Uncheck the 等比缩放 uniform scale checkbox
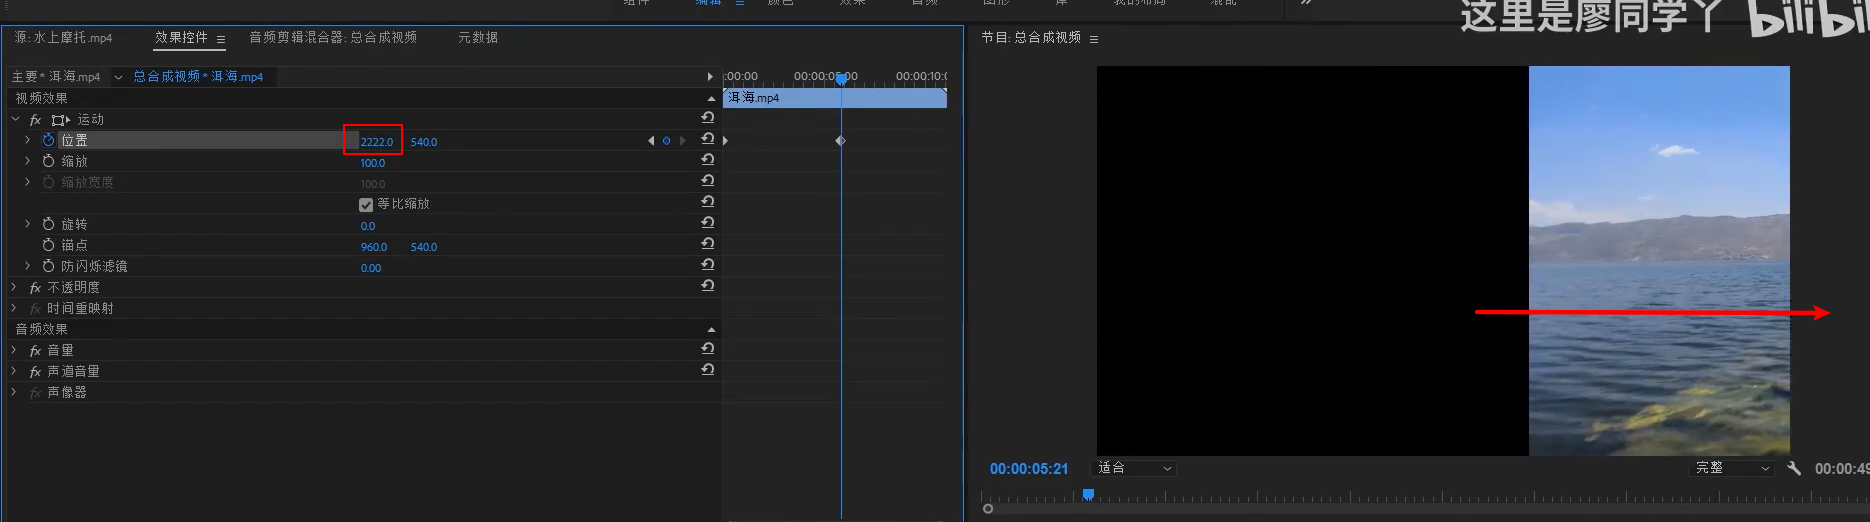 (x=366, y=204)
